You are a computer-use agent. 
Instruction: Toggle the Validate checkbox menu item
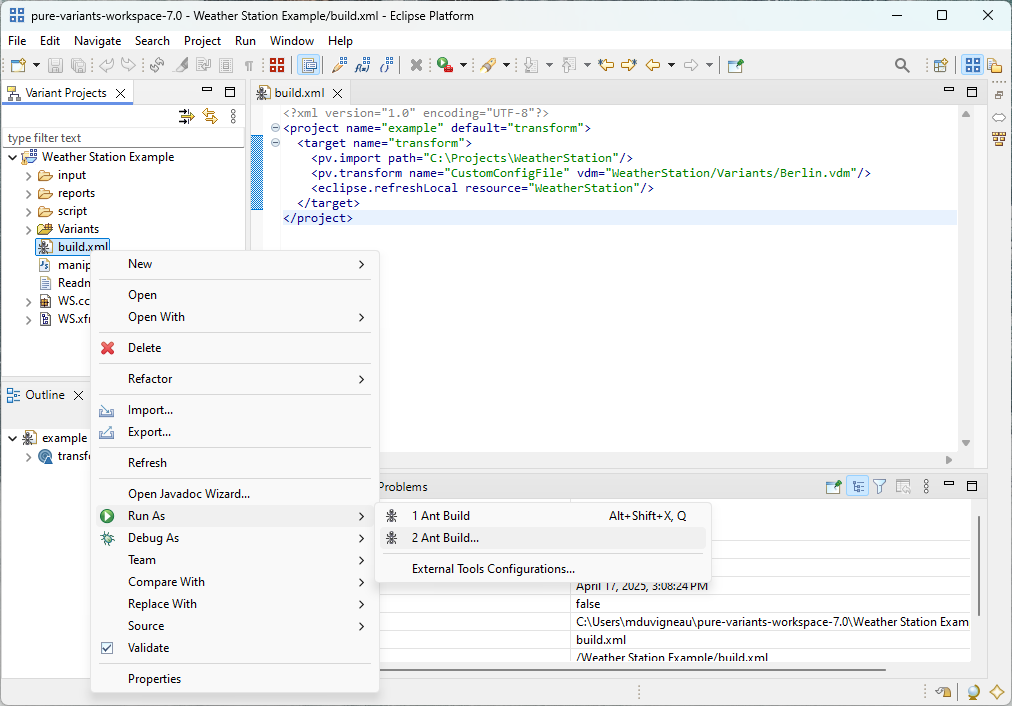pyautogui.click(x=148, y=648)
